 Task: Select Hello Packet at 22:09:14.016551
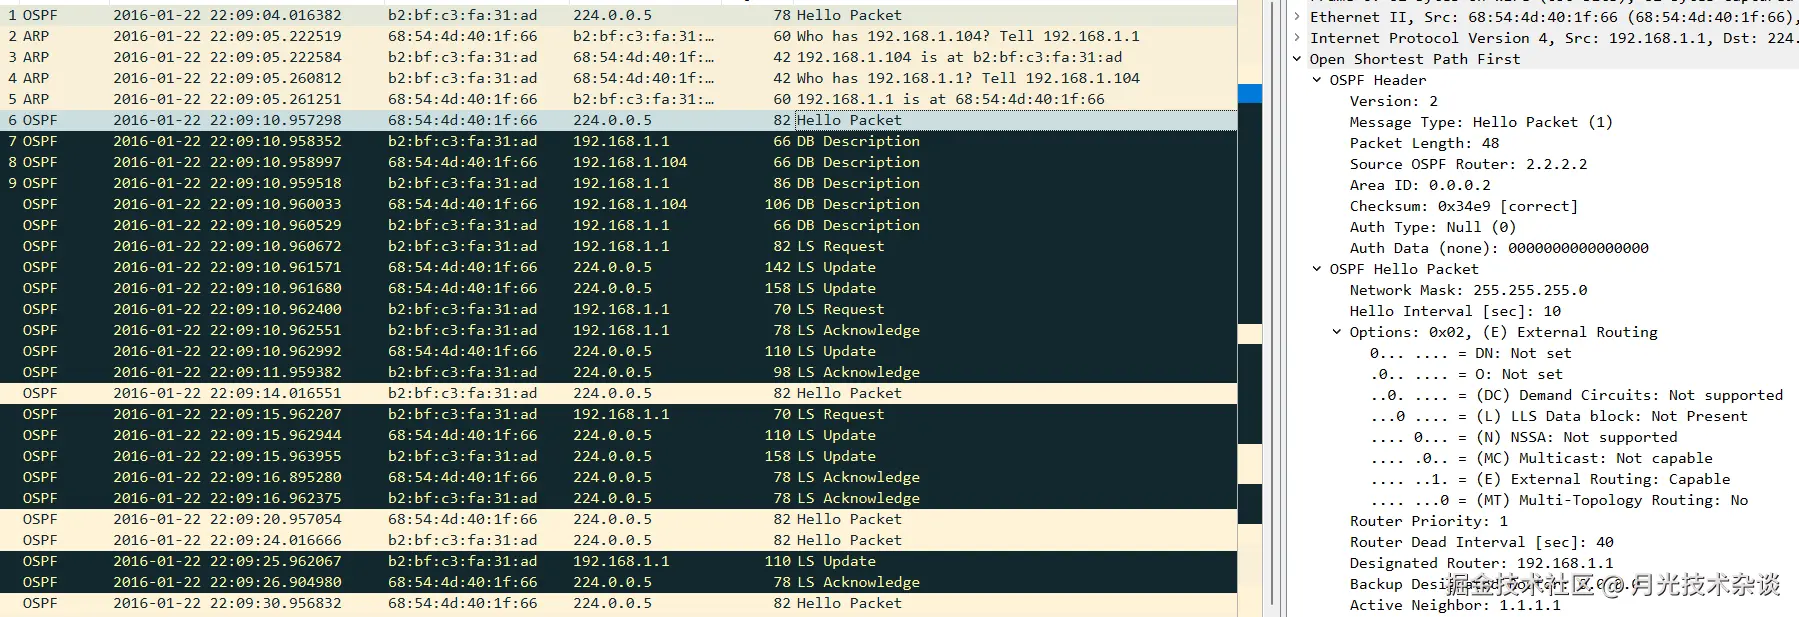(618, 393)
